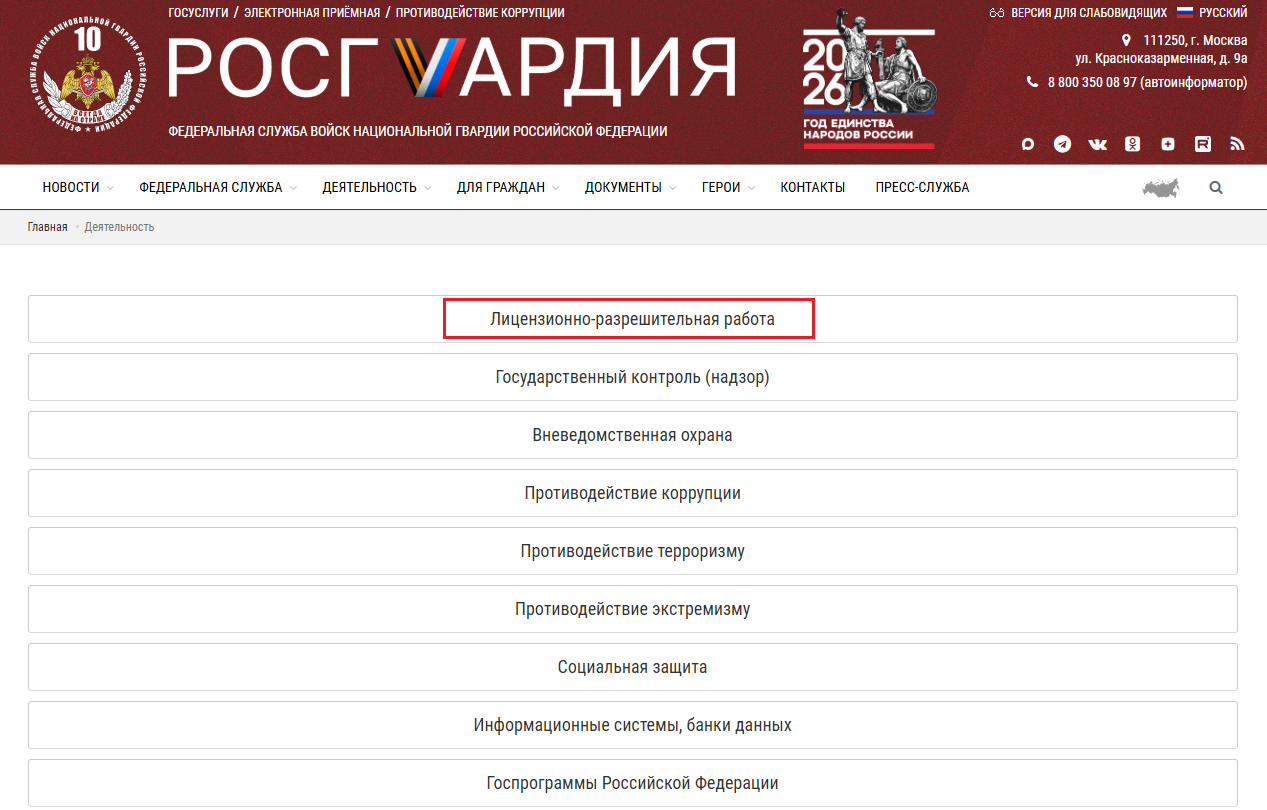Open Противодействие коррупции section in list
Image resolution: width=1267 pixels, height=810 pixels.
(x=633, y=493)
